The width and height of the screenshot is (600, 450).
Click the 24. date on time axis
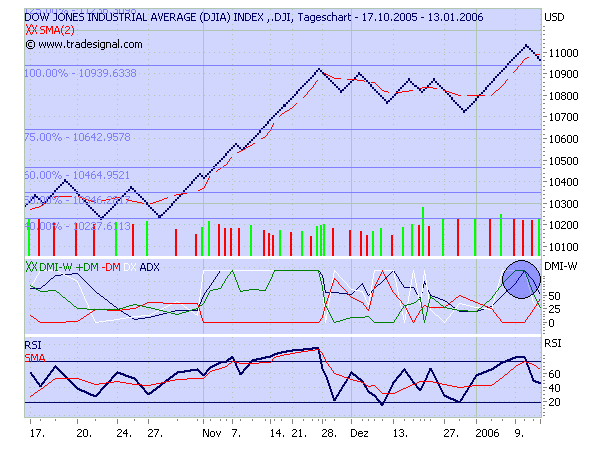[124, 433]
